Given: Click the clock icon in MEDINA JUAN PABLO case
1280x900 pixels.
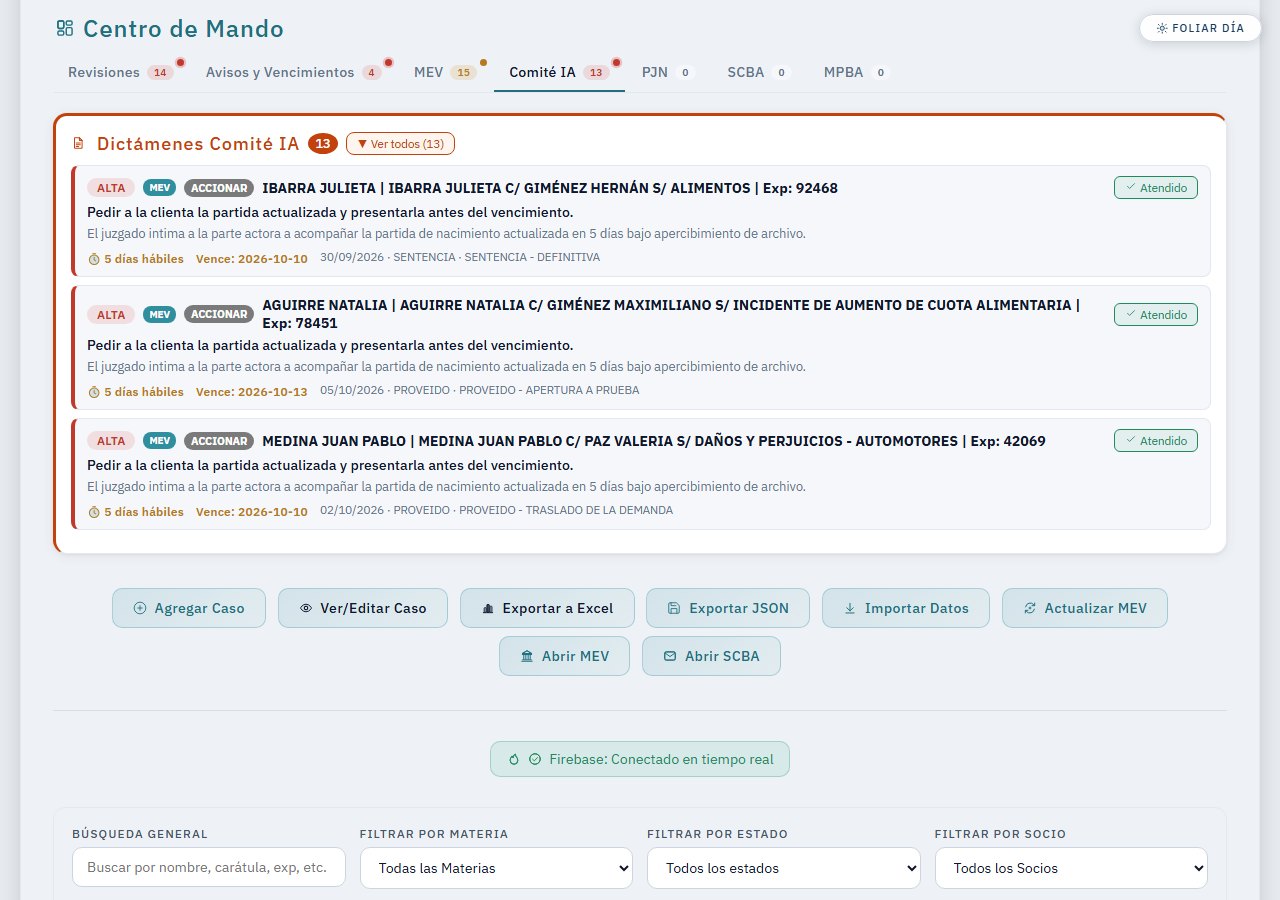Looking at the screenshot, I should click(x=94, y=512).
